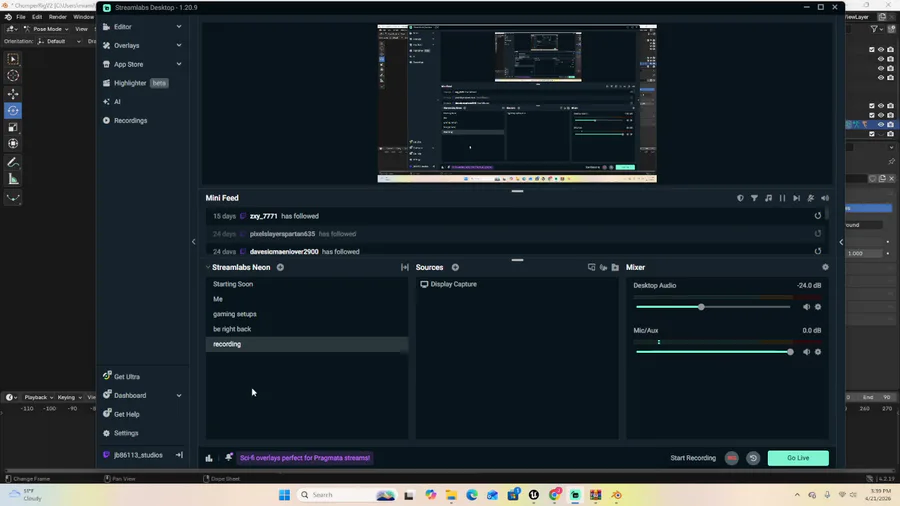Viewport: 900px width, 506px height.
Task: Open the Playback dropdown in Blender timeline
Action: [38, 397]
